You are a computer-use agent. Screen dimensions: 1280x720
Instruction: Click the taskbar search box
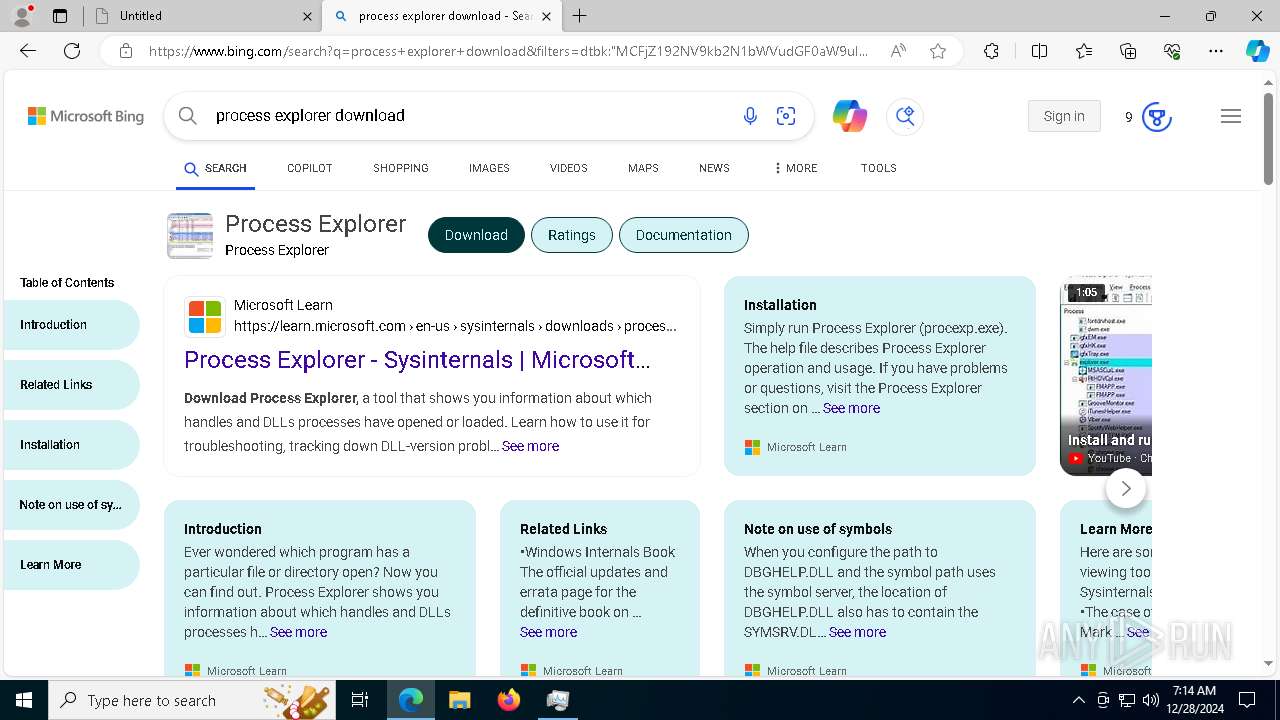[193, 700]
